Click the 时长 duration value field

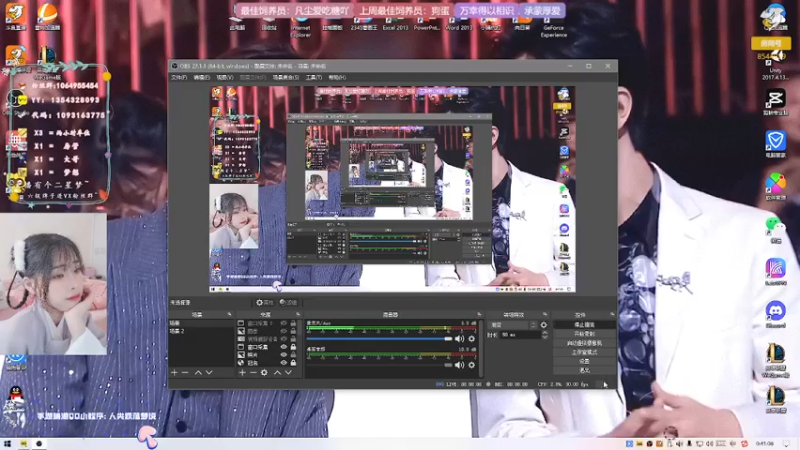point(520,335)
